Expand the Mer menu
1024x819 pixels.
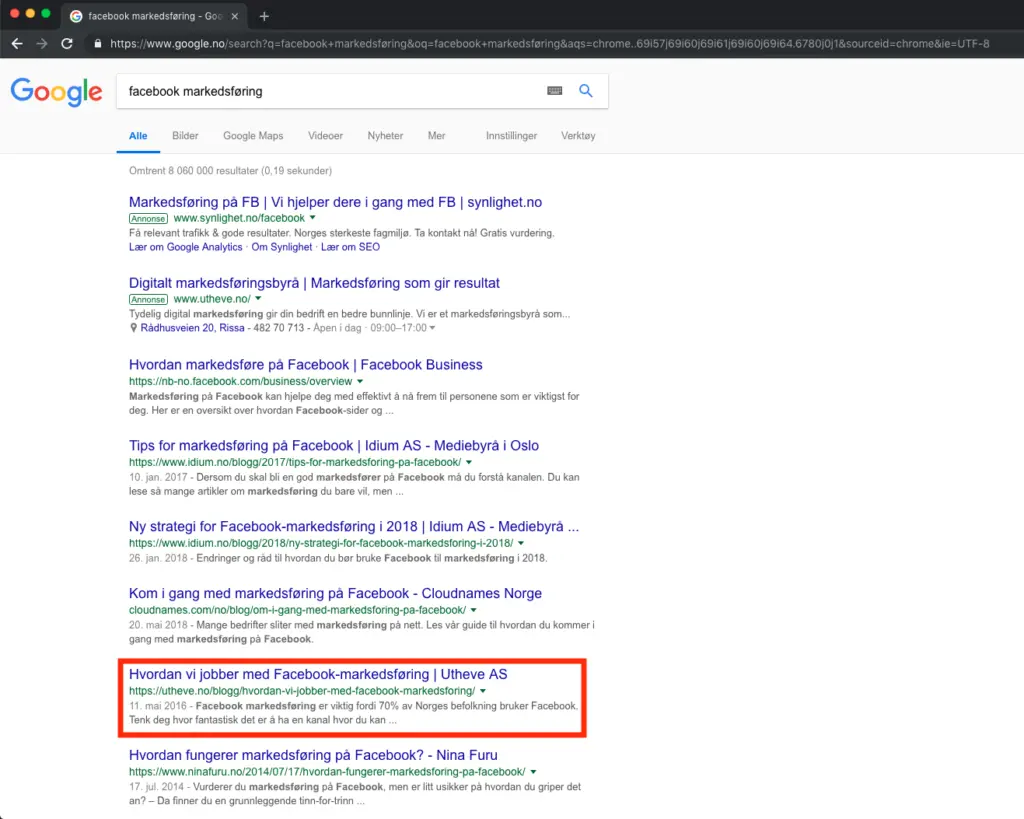click(x=436, y=136)
